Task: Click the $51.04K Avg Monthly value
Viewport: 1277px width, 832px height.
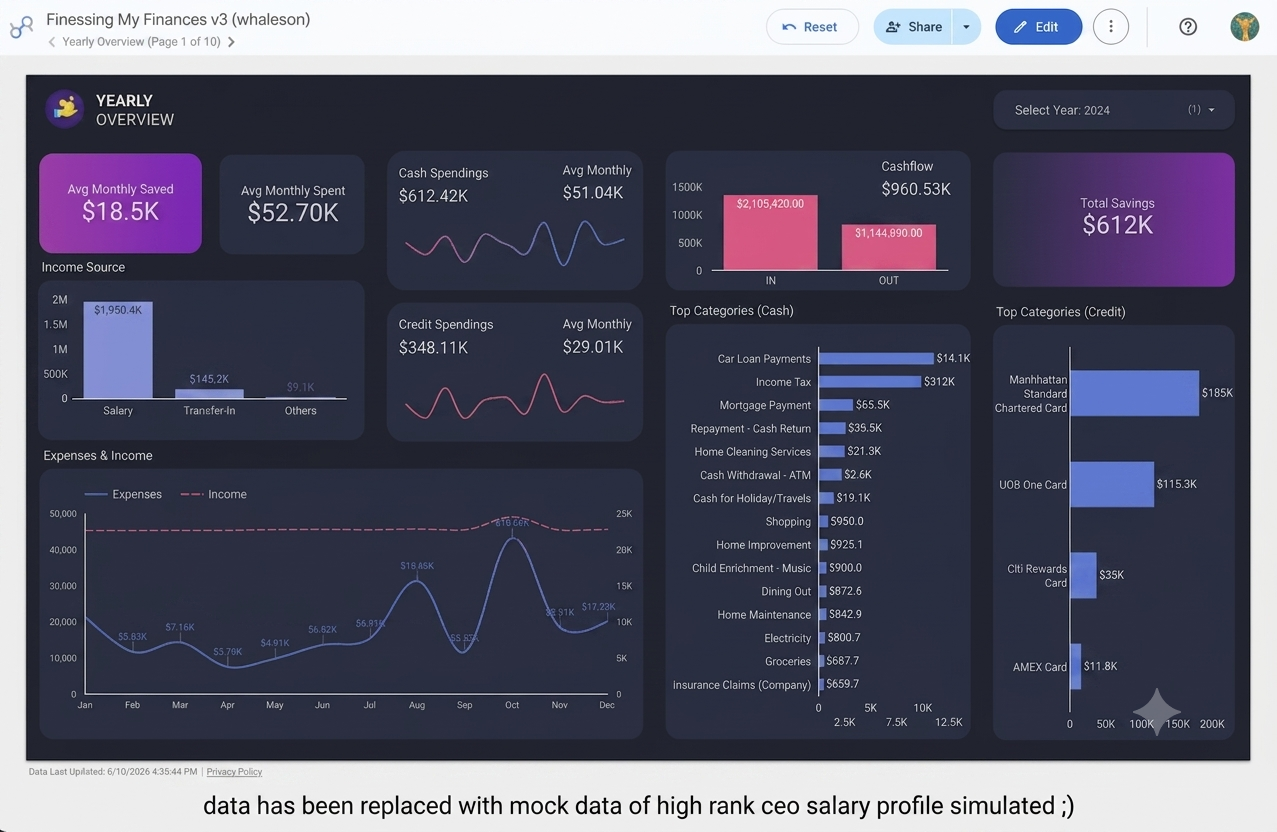Action: click(x=593, y=192)
